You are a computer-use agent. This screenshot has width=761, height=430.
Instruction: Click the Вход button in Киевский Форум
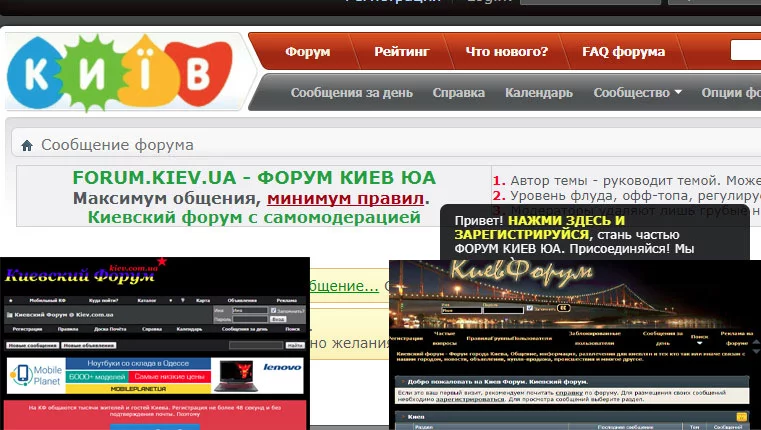point(278,319)
